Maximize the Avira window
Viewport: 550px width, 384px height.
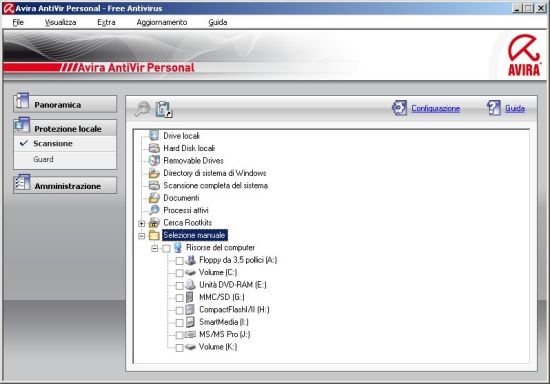click(x=529, y=8)
